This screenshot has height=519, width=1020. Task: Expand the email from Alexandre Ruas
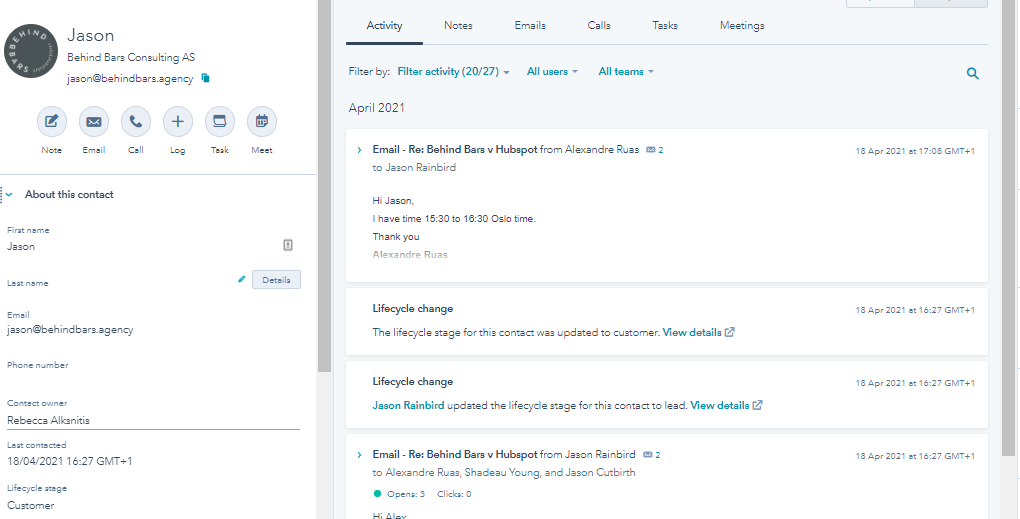click(x=359, y=150)
